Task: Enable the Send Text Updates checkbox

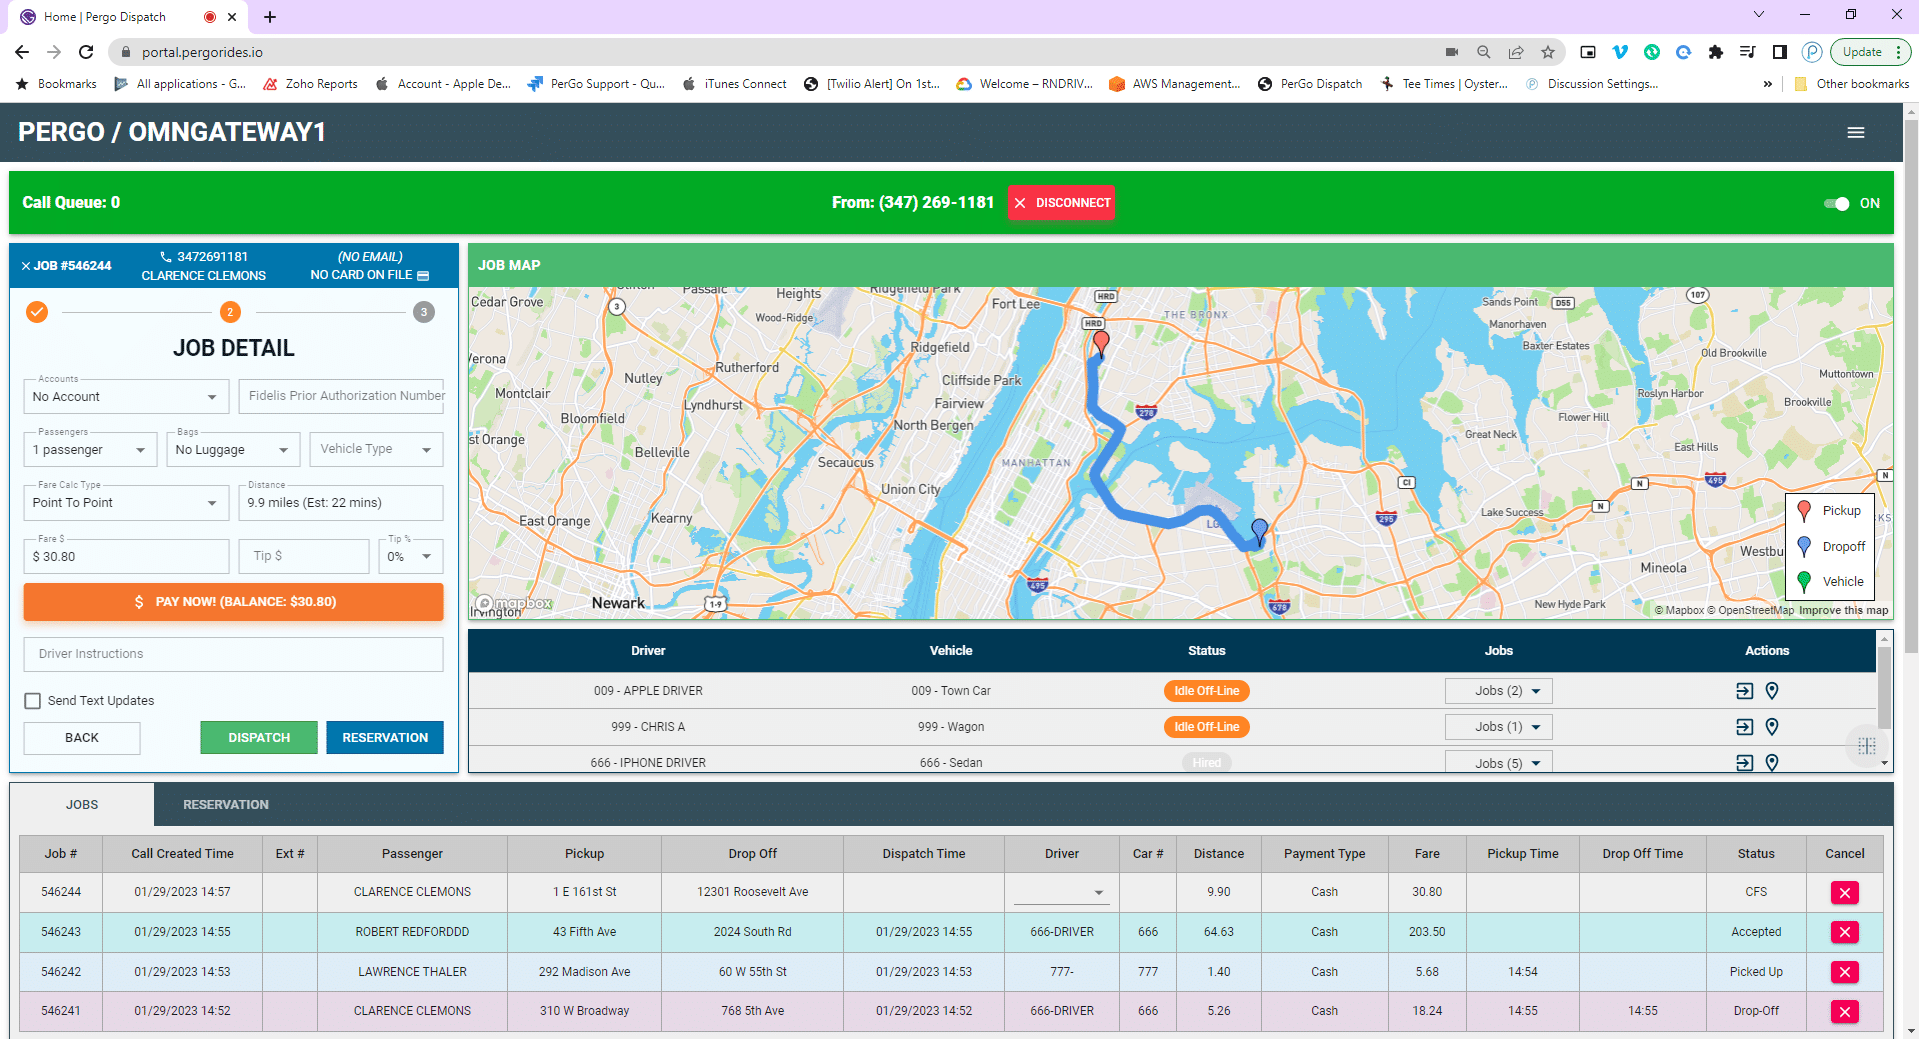Action: 33,700
